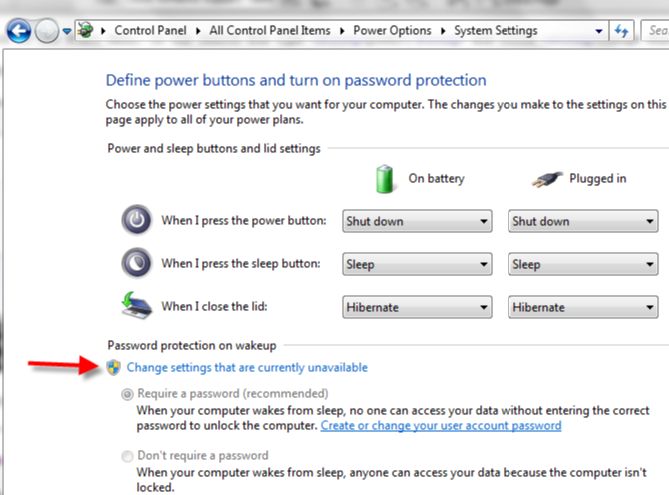Open power button Plugged in dropdown
The width and height of the screenshot is (669, 495).
pyautogui.click(x=583, y=221)
